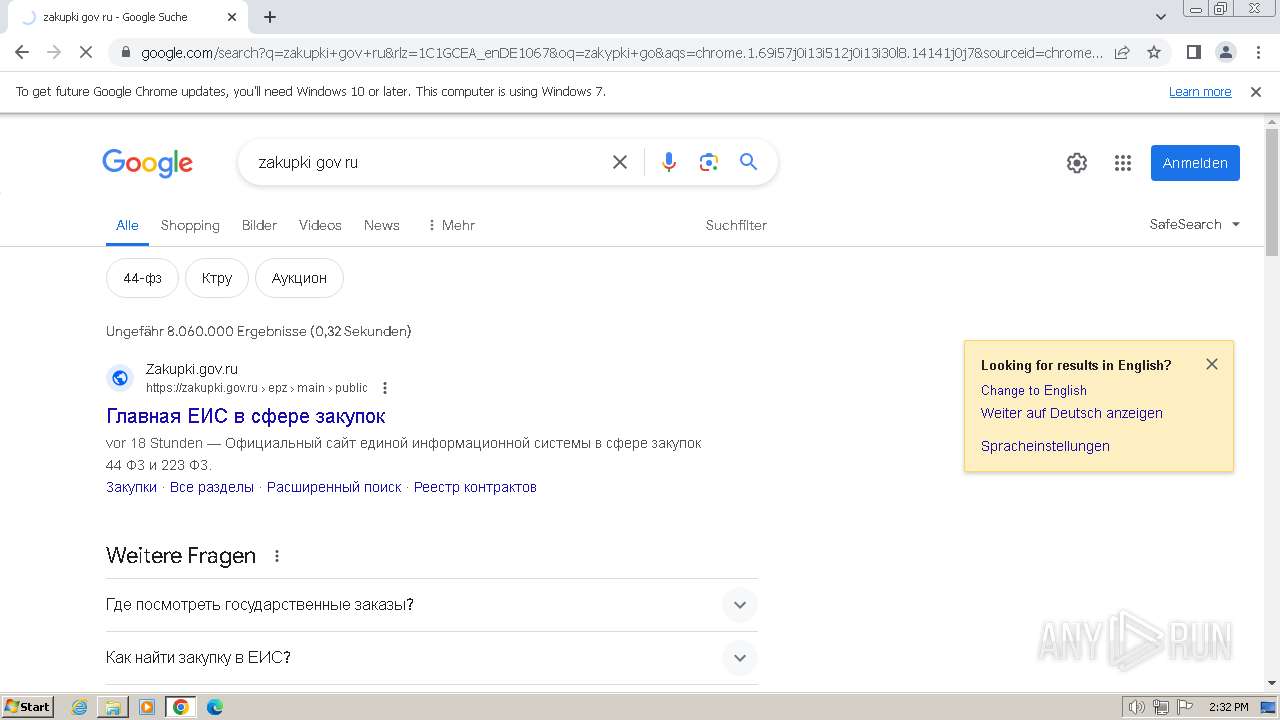
Task: Expand the tab search dropdown arrow
Action: 1161,17
